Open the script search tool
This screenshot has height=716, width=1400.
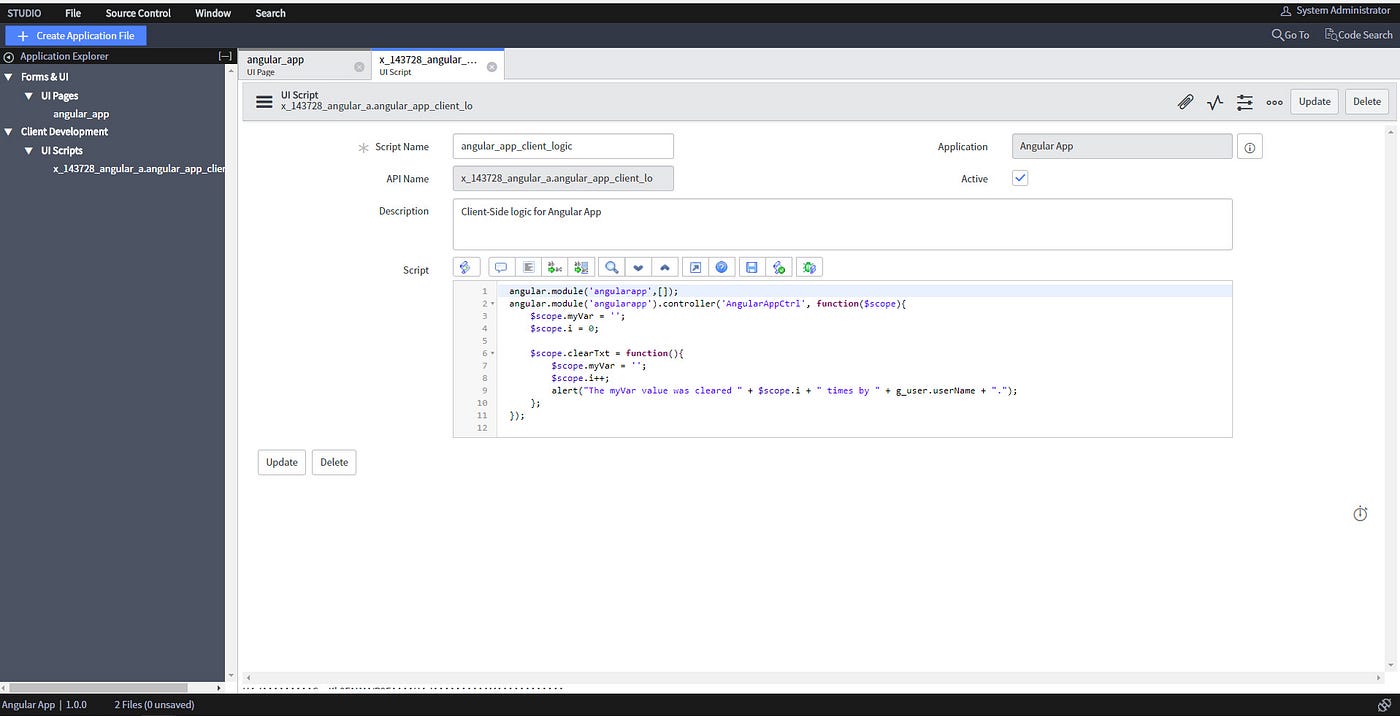pyautogui.click(x=611, y=267)
